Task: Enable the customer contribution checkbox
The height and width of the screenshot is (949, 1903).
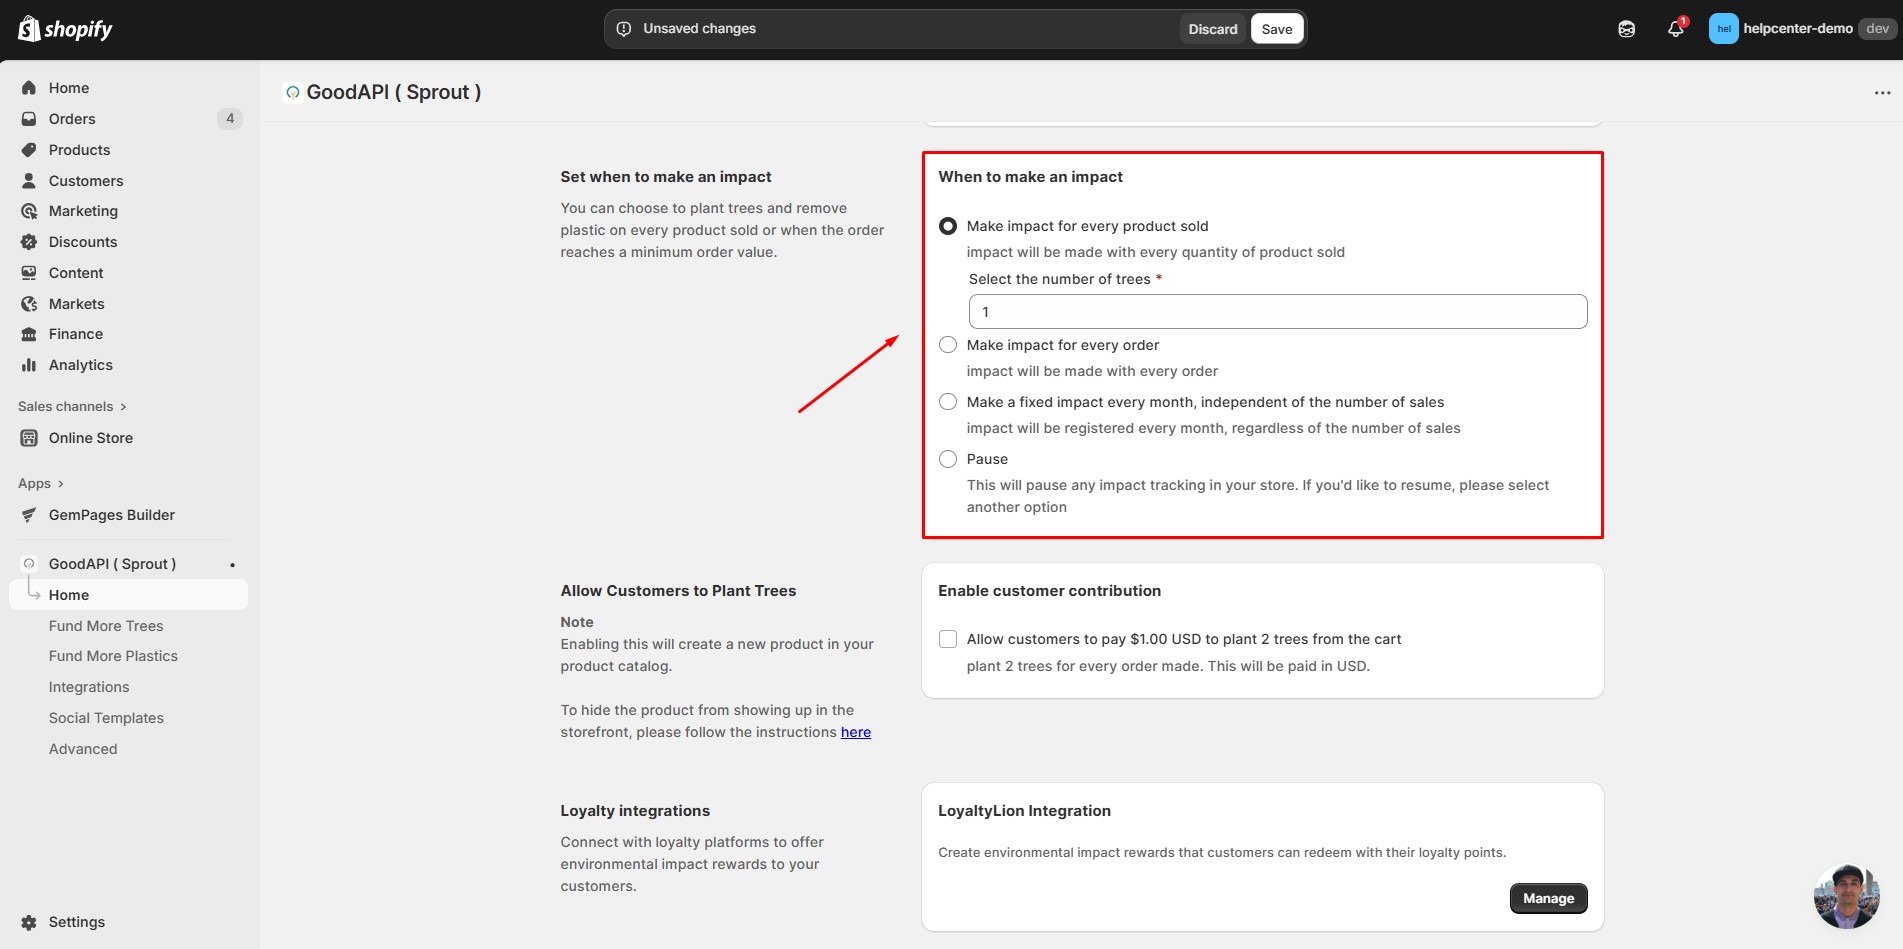Action: pyautogui.click(x=948, y=639)
